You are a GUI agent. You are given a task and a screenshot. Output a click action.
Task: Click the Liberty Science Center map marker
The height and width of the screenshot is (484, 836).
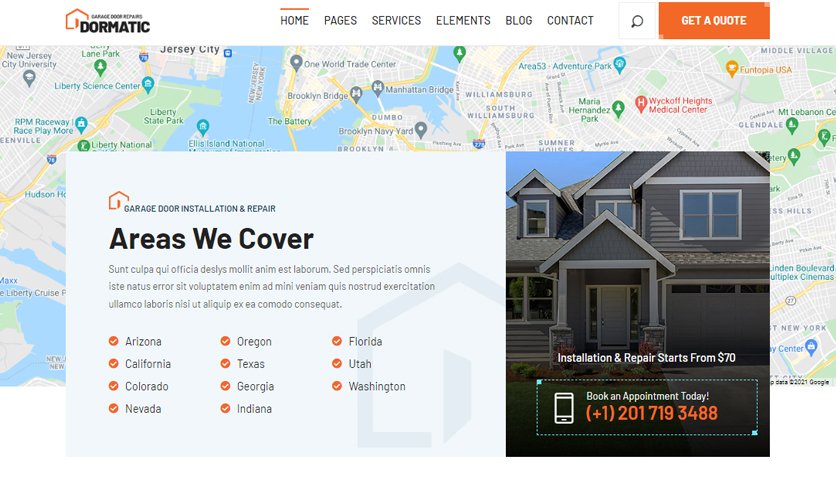148,84
